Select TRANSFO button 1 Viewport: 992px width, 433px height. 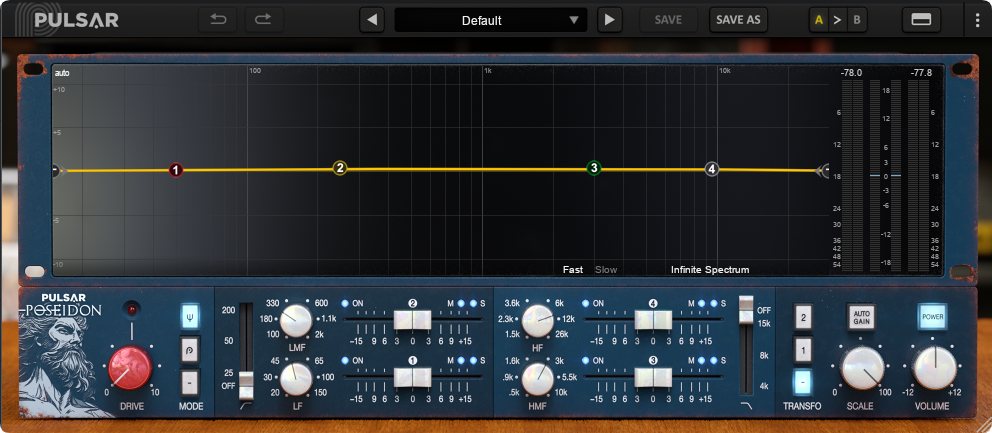(x=803, y=350)
